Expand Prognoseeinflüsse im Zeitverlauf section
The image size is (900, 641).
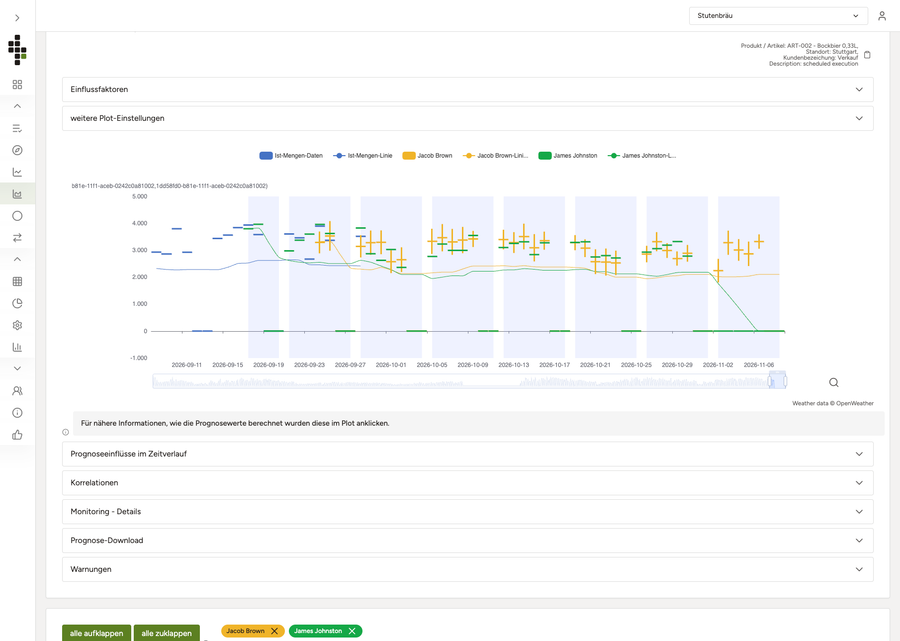[467, 454]
